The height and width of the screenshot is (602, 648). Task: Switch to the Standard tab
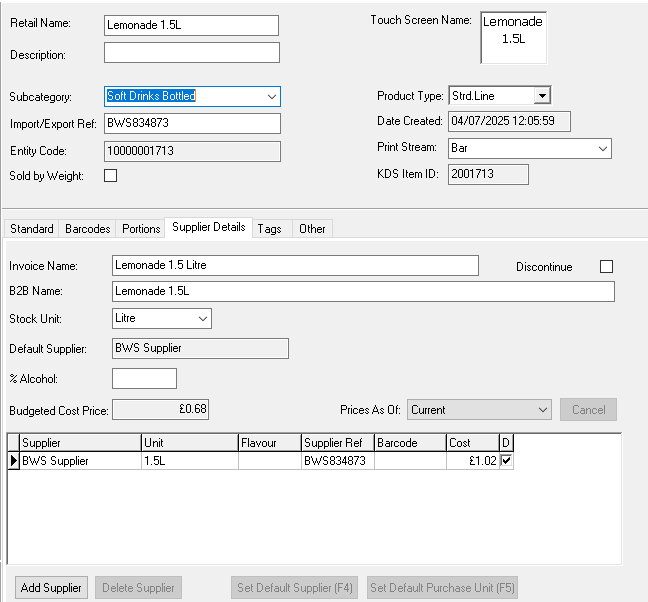tap(32, 229)
